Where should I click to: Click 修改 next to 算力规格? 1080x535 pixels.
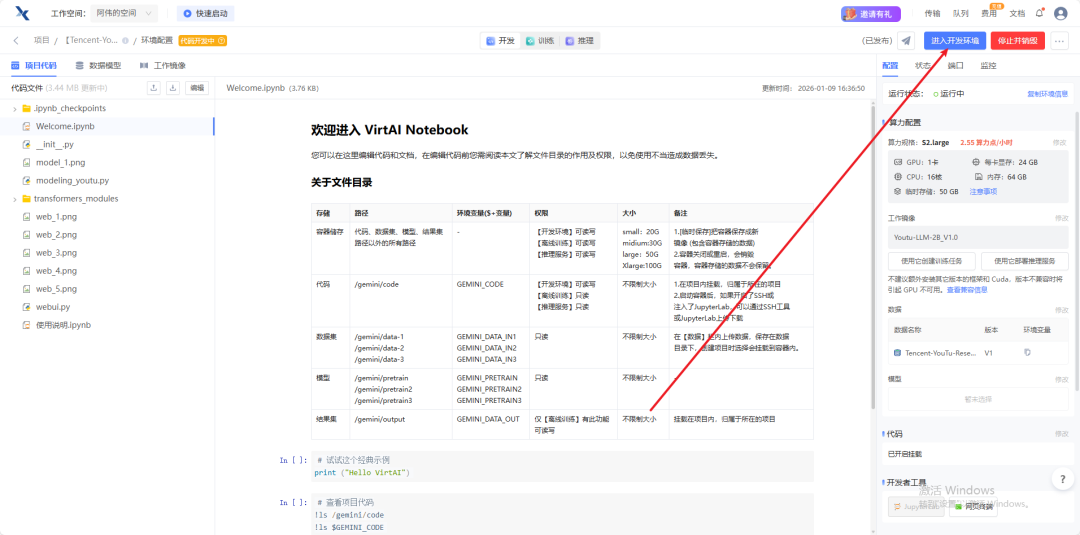(1061, 142)
